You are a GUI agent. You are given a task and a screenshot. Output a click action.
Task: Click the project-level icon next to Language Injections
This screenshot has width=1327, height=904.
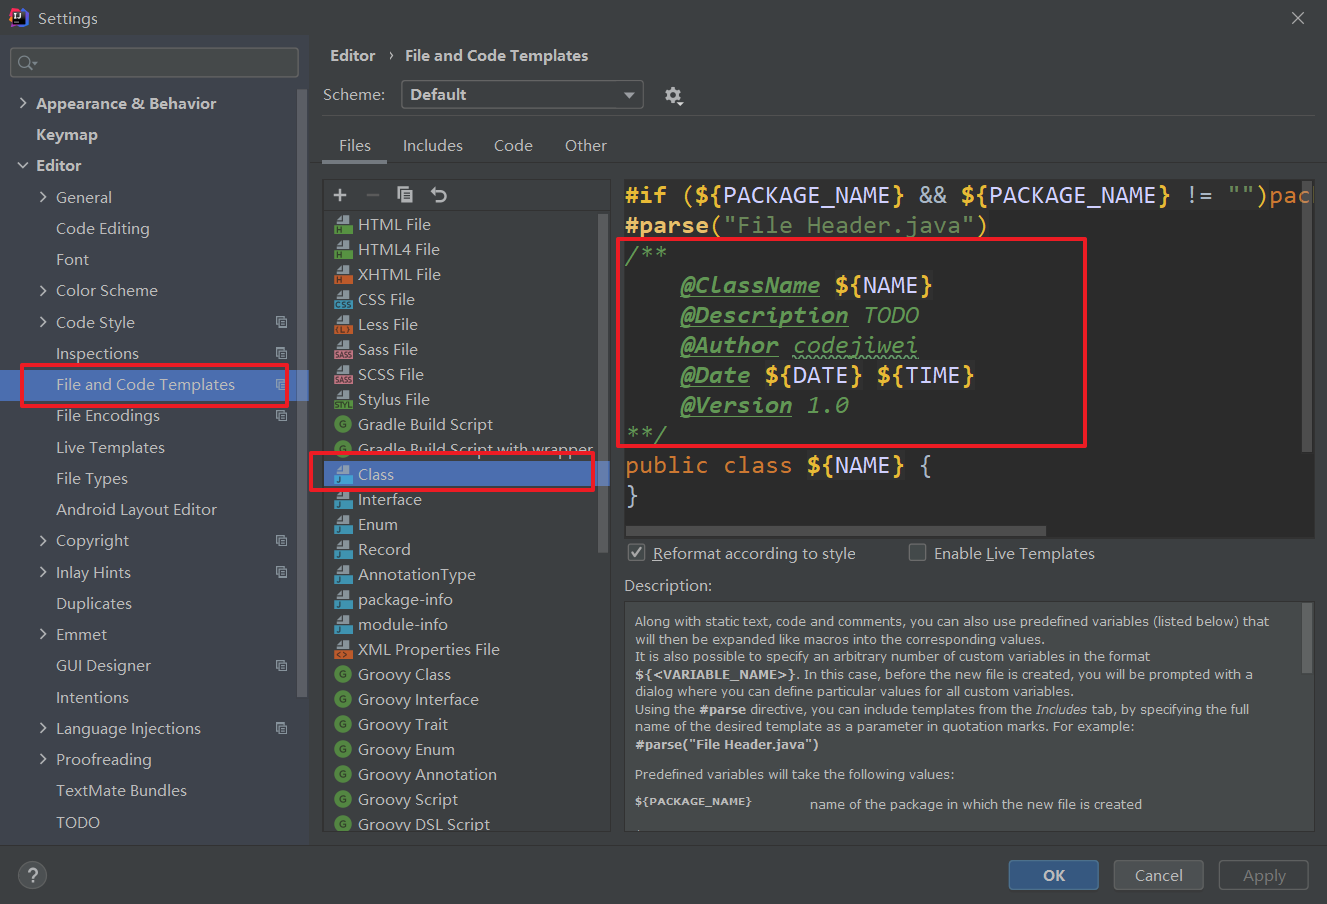point(282,728)
